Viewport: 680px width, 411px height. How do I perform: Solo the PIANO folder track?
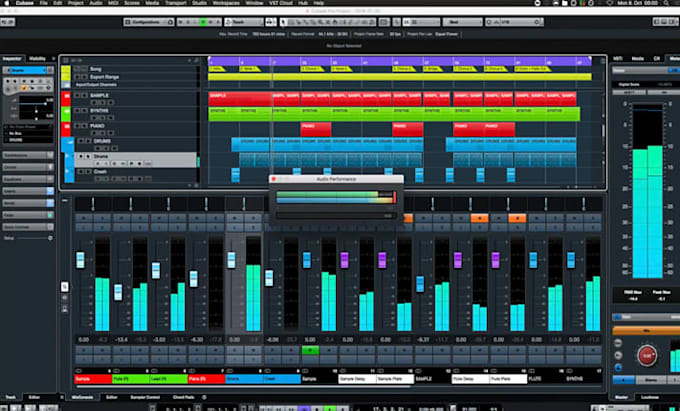pyautogui.click(x=84, y=126)
